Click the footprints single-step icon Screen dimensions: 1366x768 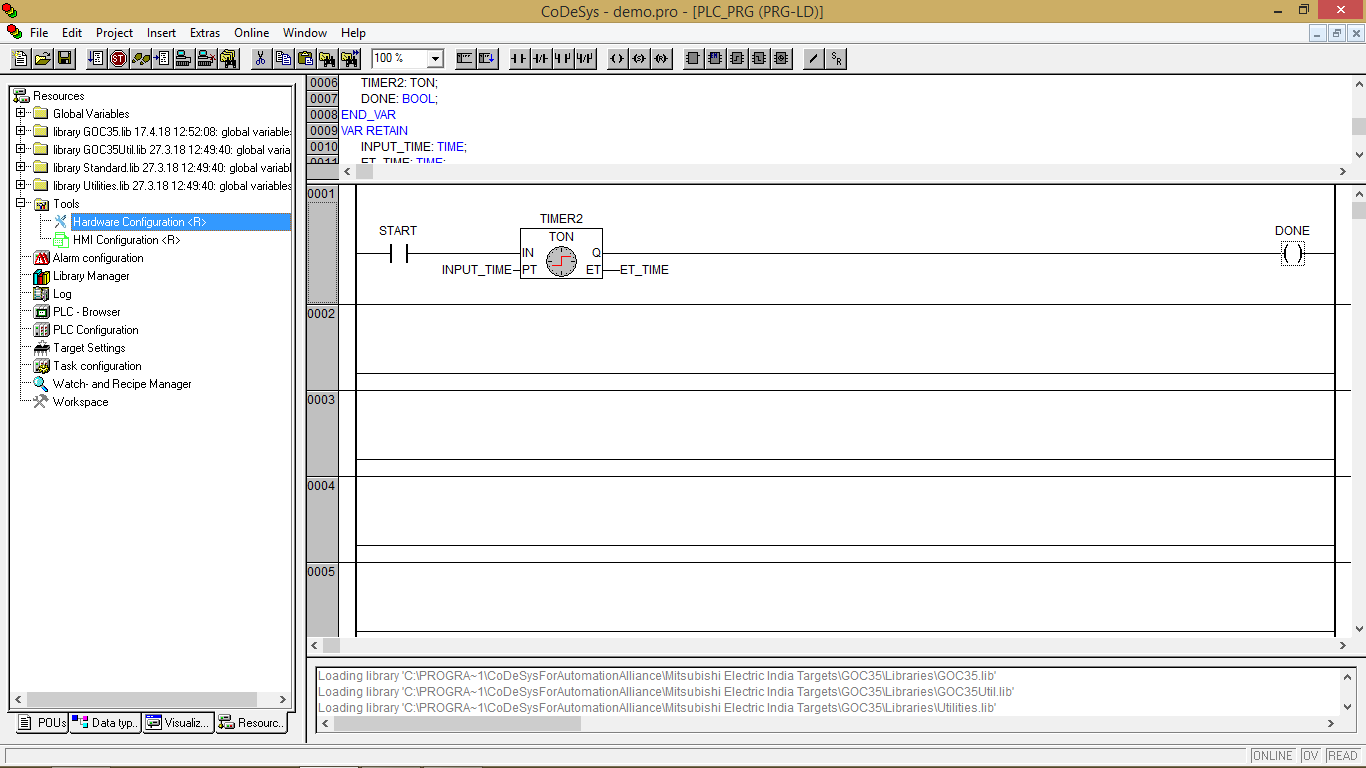coord(141,58)
